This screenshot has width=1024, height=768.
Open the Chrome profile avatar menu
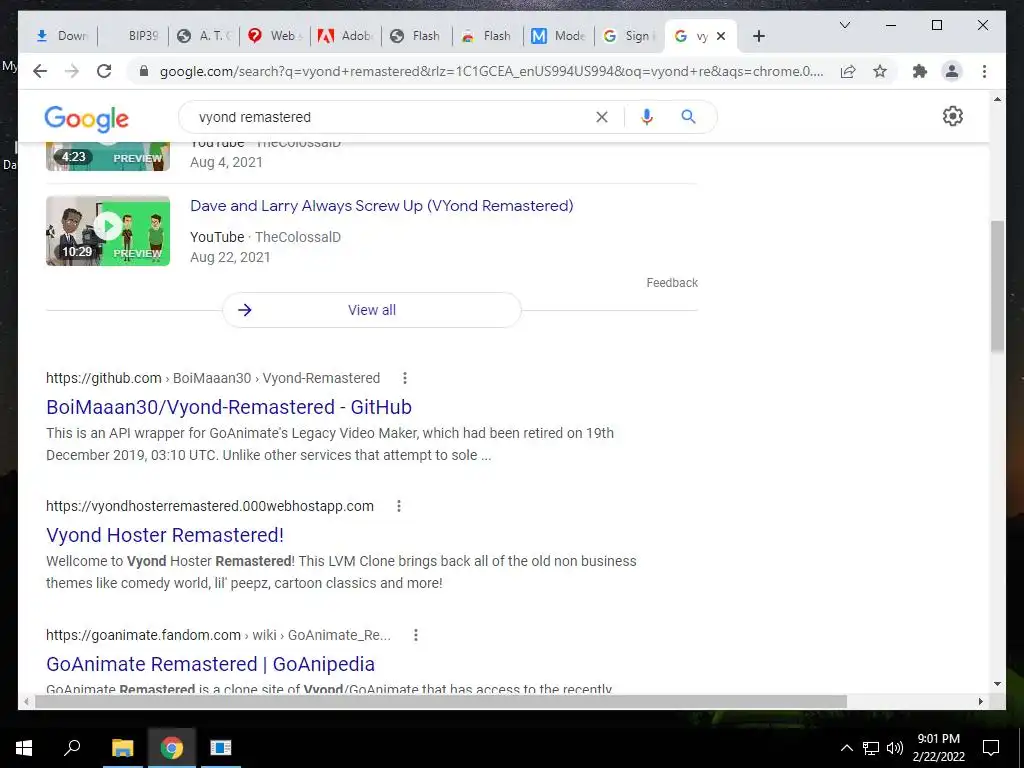952,71
